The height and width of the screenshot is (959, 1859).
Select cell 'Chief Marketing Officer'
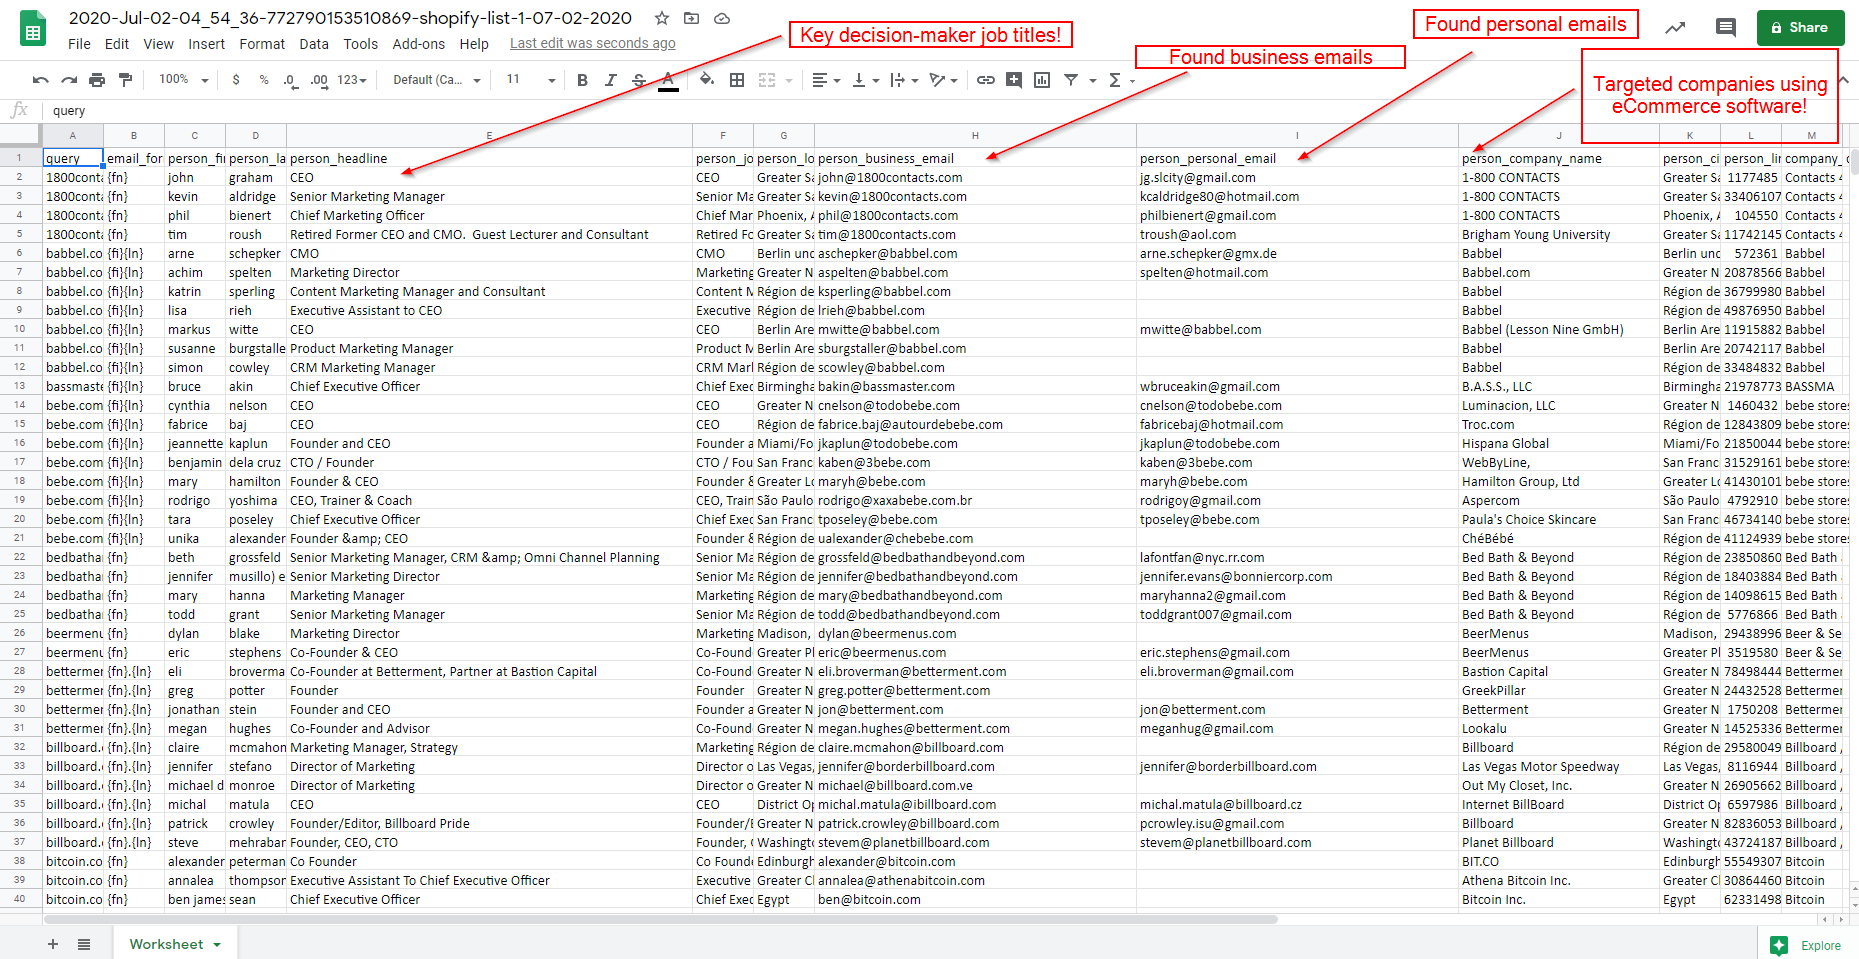489,216
